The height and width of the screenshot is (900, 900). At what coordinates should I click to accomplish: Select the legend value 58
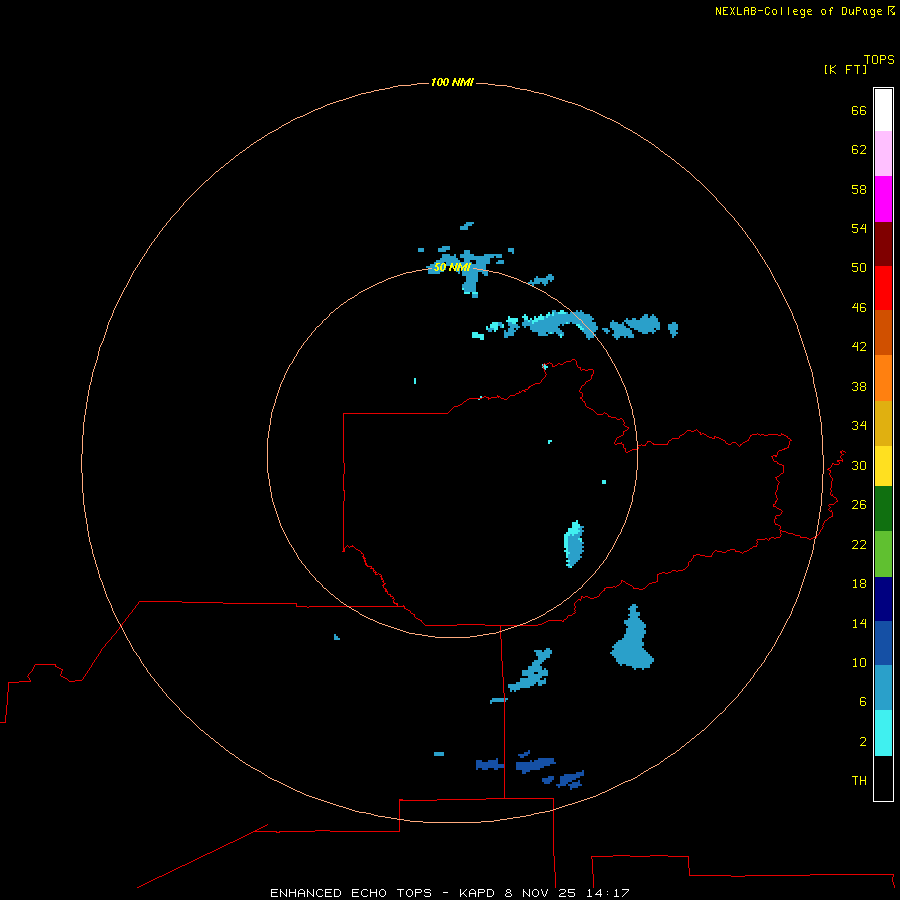pos(859,189)
